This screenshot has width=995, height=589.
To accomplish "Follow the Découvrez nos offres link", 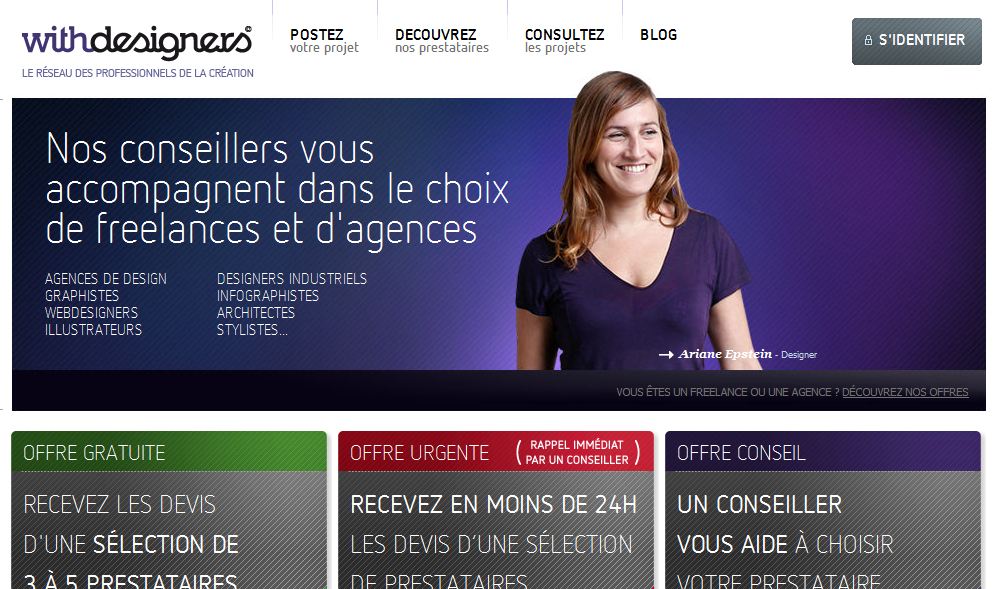I will coord(905,392).
